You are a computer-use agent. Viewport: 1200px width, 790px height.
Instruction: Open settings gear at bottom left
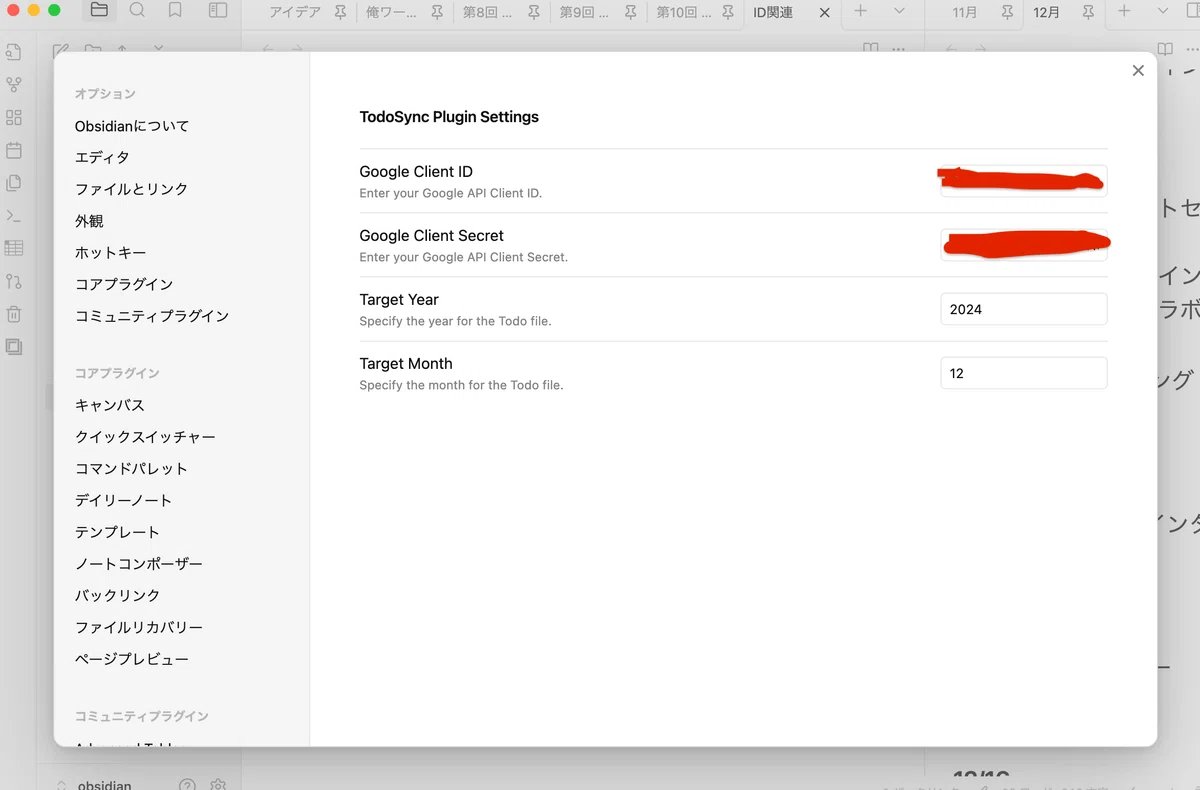point(219,785)
